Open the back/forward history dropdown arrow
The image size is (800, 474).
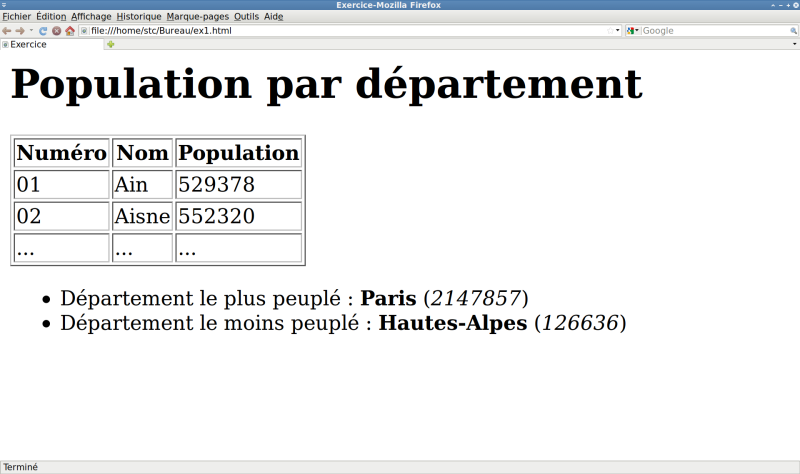tap(31, 30)
